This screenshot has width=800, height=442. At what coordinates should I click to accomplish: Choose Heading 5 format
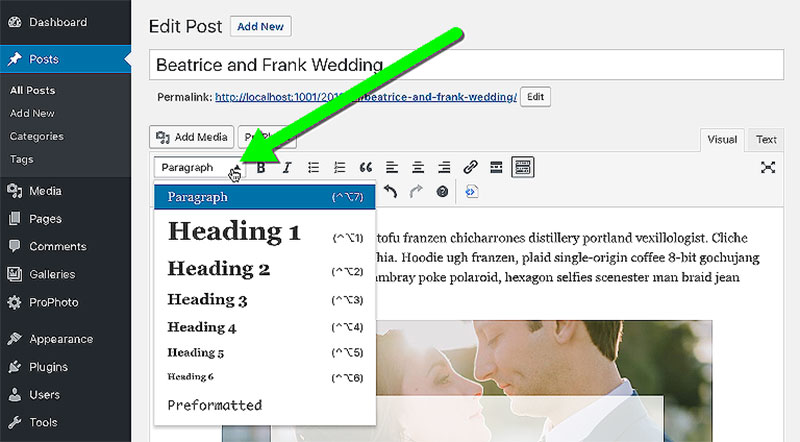[x=265, y=353]
